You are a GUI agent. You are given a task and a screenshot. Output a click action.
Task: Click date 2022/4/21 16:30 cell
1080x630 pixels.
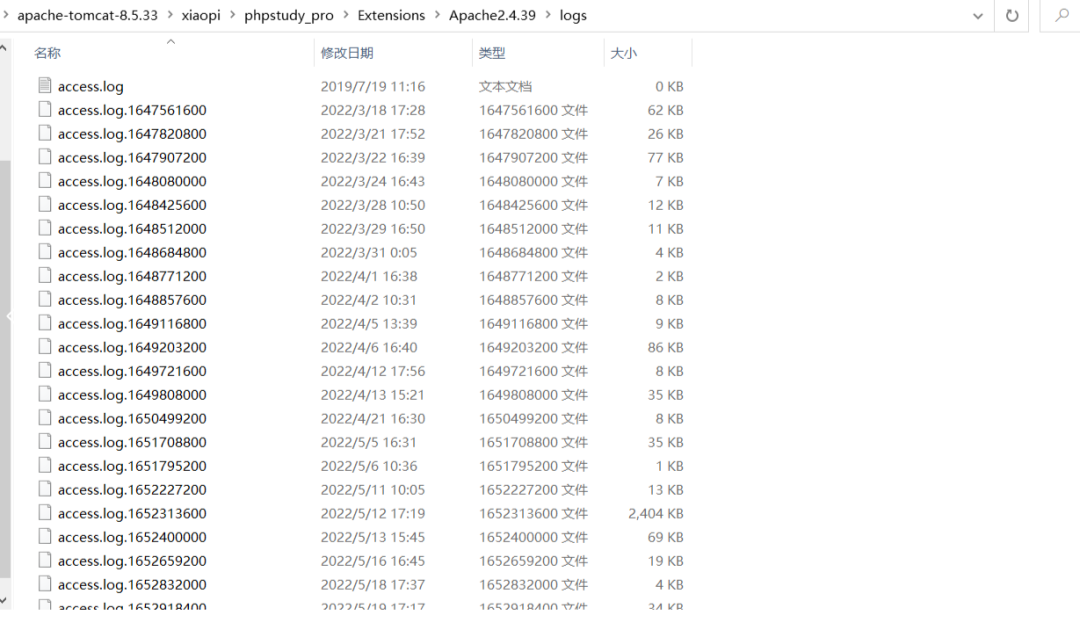tap(373, 419)
